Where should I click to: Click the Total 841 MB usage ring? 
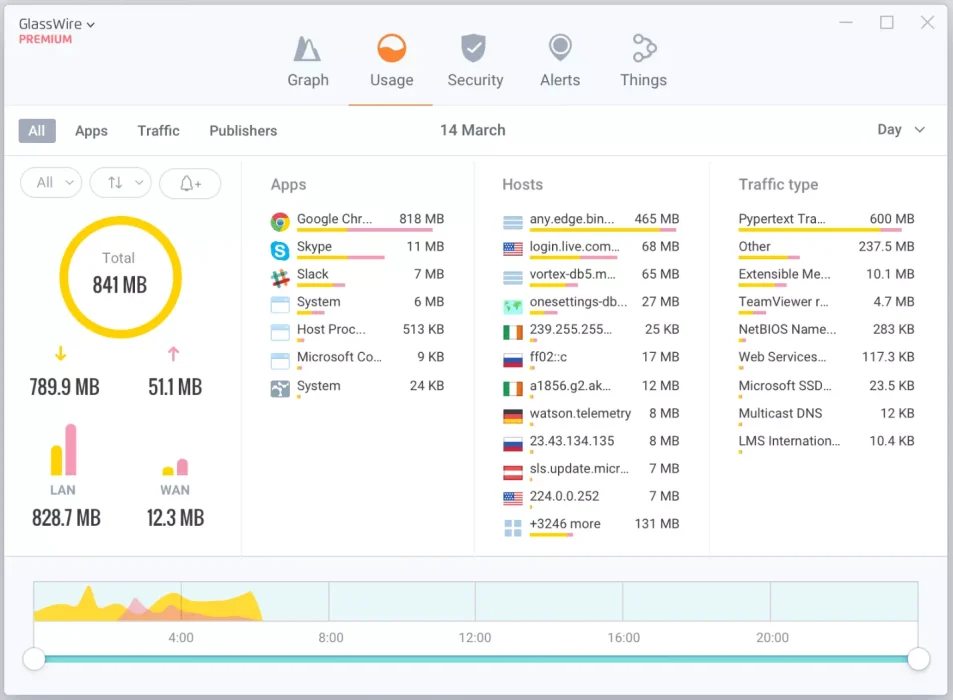tap(120, 277)
